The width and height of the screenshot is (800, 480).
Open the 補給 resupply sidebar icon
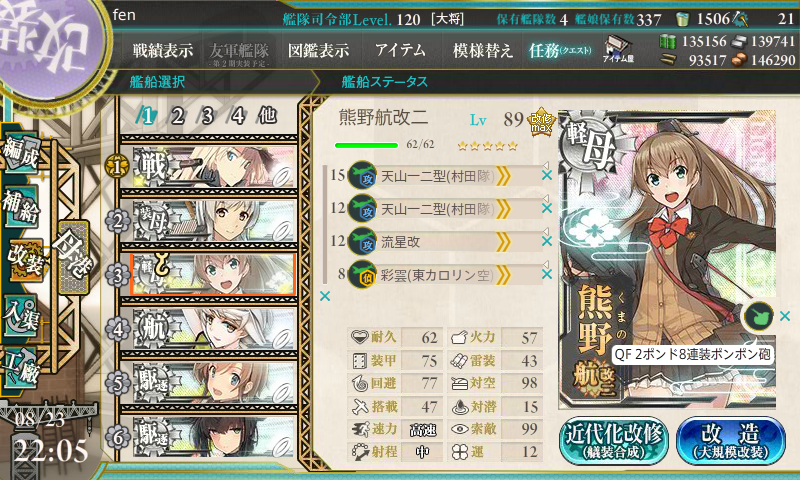coord(21,206)
